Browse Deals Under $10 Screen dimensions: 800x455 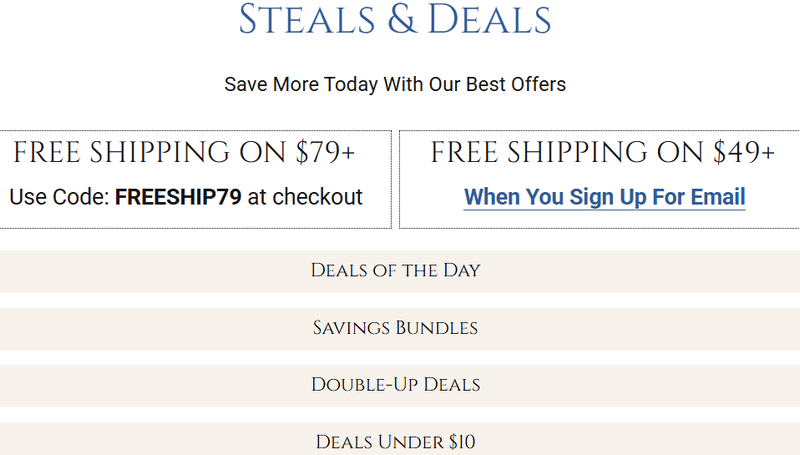pyautogui.click(x=396, y=441)
